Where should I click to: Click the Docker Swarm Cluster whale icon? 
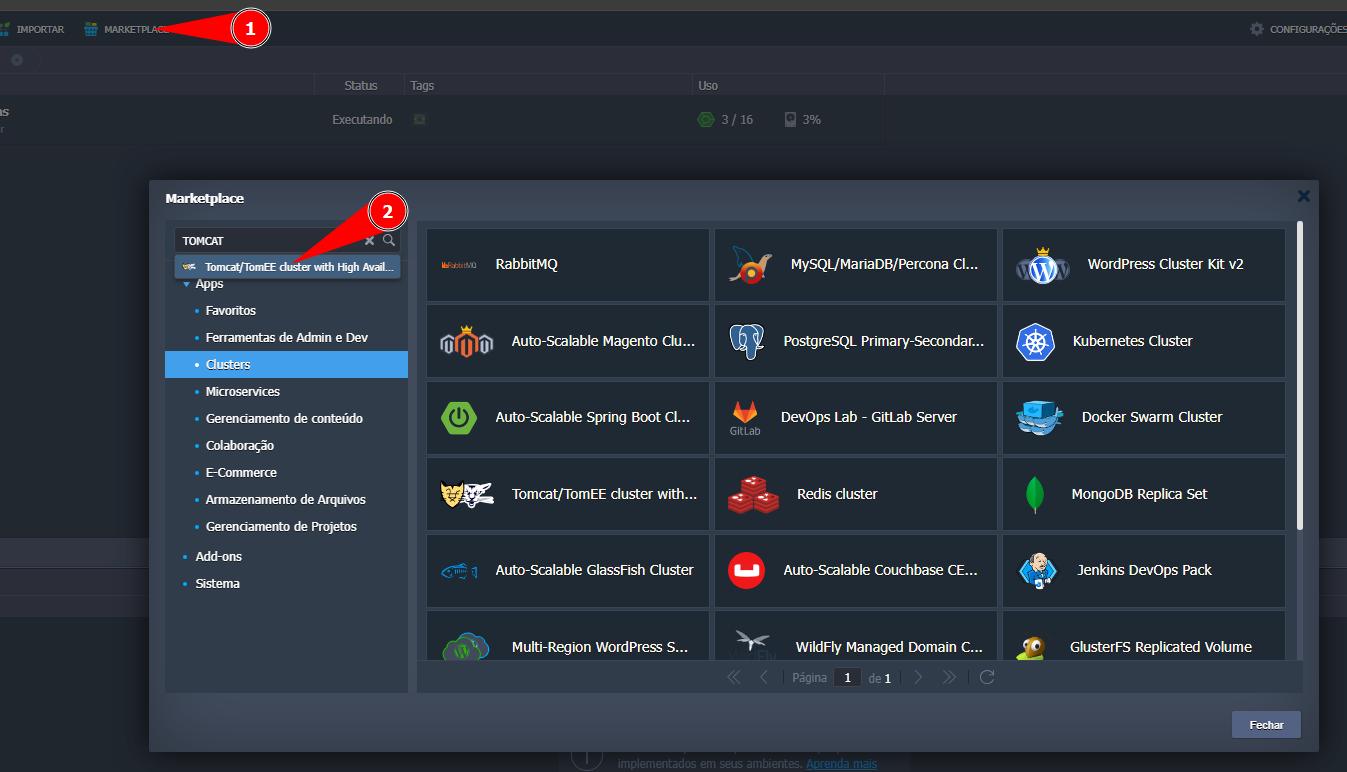tap(1039, 418)
